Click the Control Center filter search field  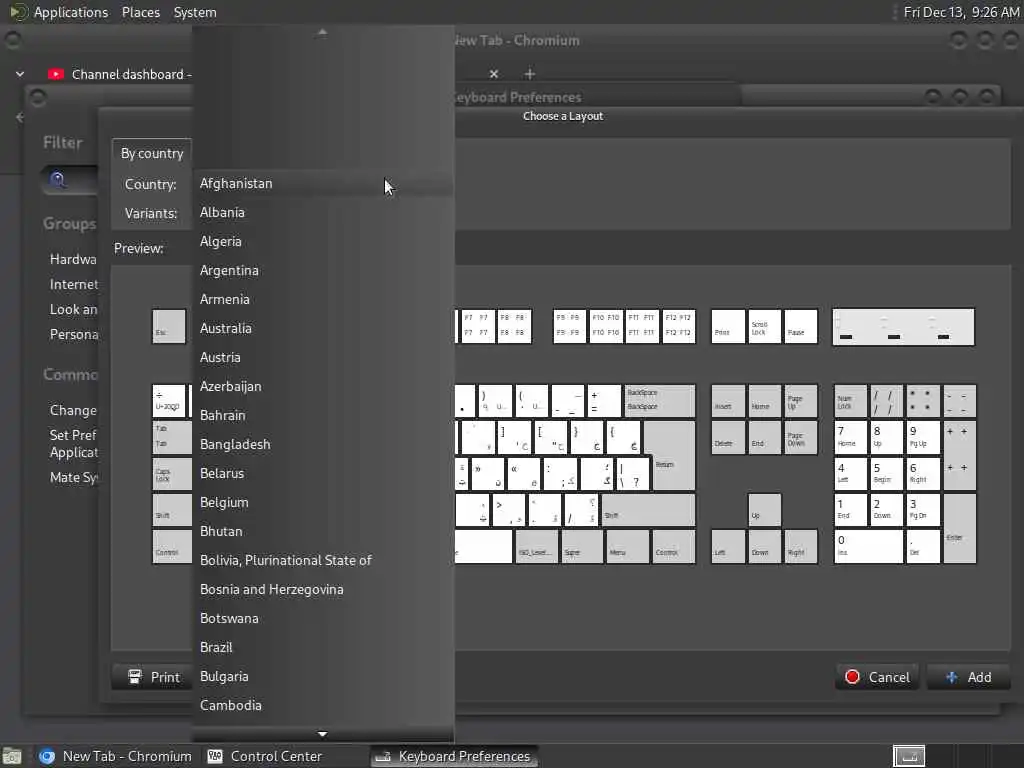coord(71,180)
